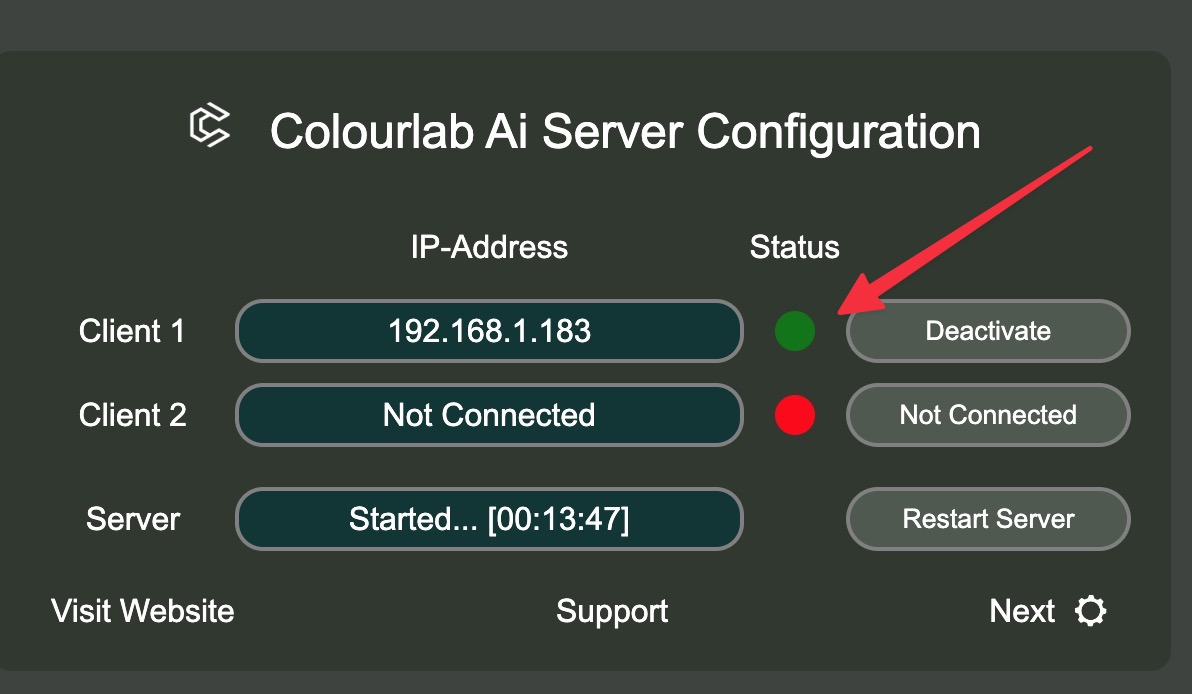Select the IP-Address column header

pyautogui.click(x=489, y=247)
